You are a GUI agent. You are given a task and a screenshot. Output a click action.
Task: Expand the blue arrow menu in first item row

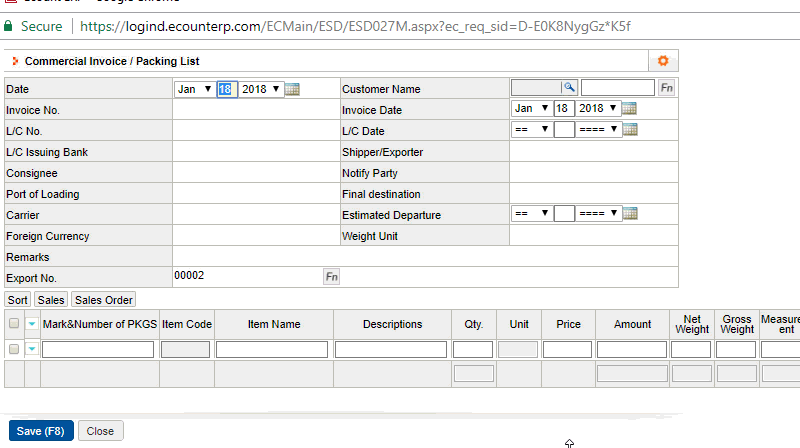point(32,349)
